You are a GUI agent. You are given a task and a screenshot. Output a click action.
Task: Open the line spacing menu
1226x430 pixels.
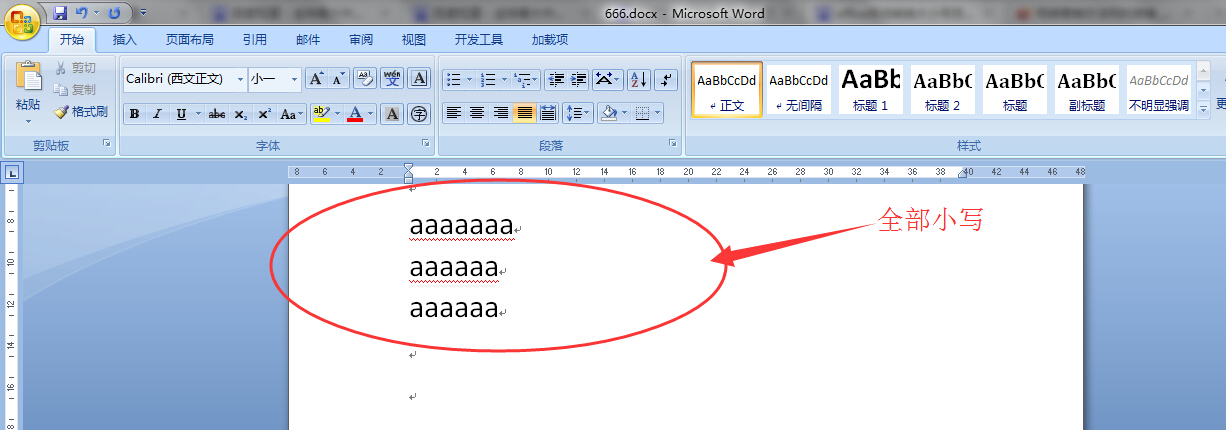pyautogui.click(x=578, y=113)
